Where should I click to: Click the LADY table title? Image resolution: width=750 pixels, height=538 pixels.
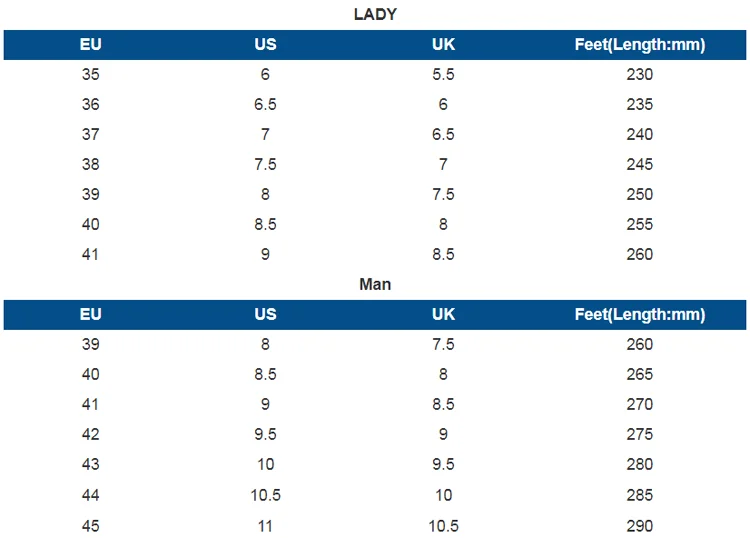375,14
